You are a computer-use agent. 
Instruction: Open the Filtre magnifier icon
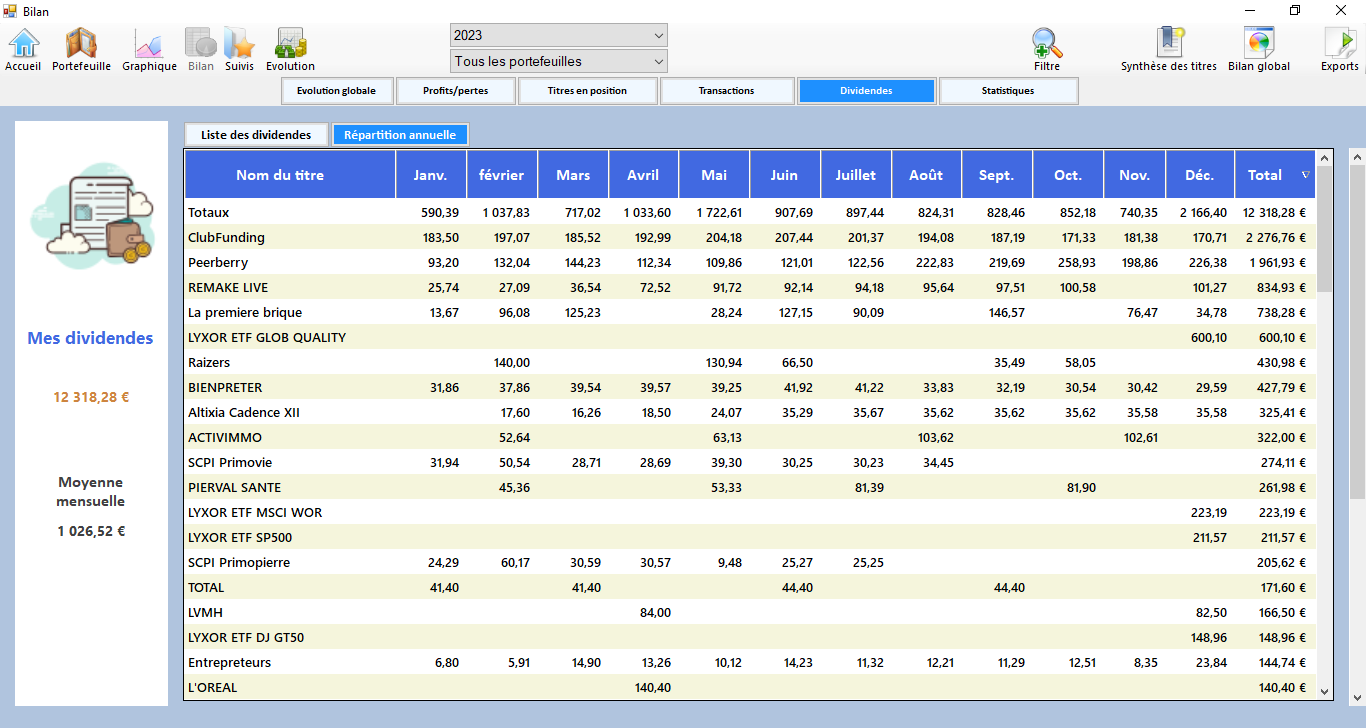pyautogui.click(x=1047, y=49)
